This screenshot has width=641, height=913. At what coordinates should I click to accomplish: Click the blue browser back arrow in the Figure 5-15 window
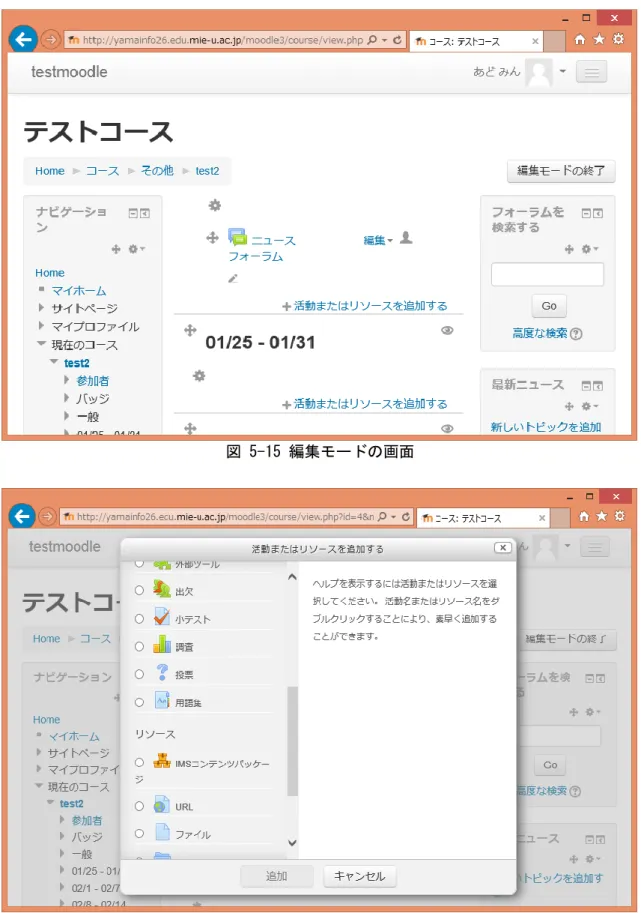click(x=23, y=40)
